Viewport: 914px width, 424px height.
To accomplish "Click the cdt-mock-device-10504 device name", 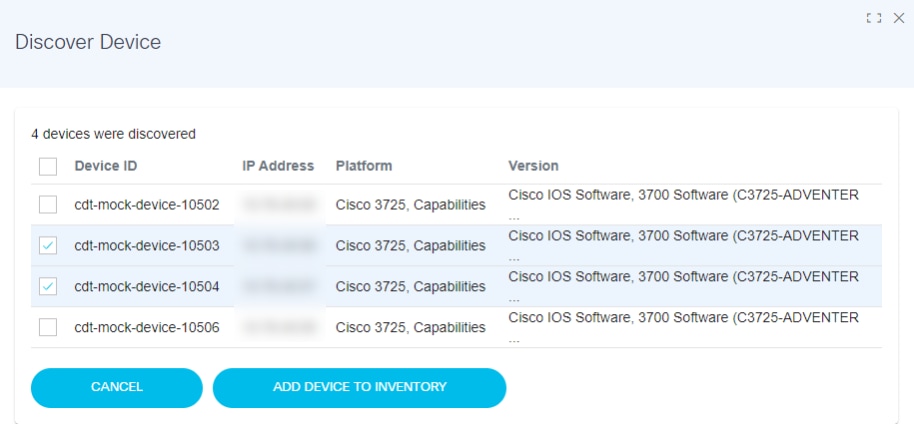I will tap(147, 287).
